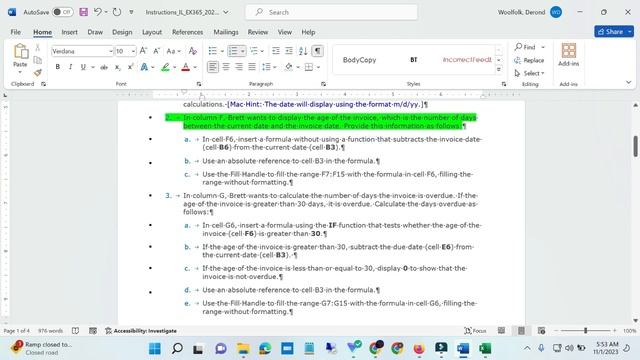Screen dimensions: 640x360
Task: Activate Format Painter brush
Action: [x=38, y=73]
